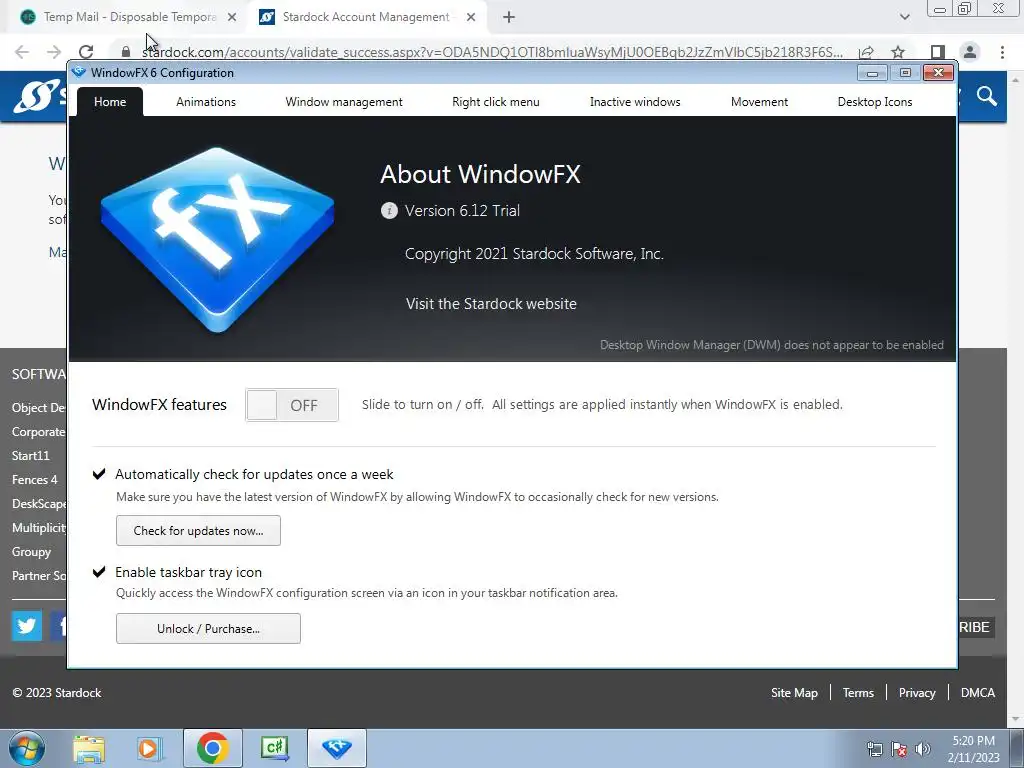Open the DMCA footer link
Screen dimensions: 1024x768
978,693
